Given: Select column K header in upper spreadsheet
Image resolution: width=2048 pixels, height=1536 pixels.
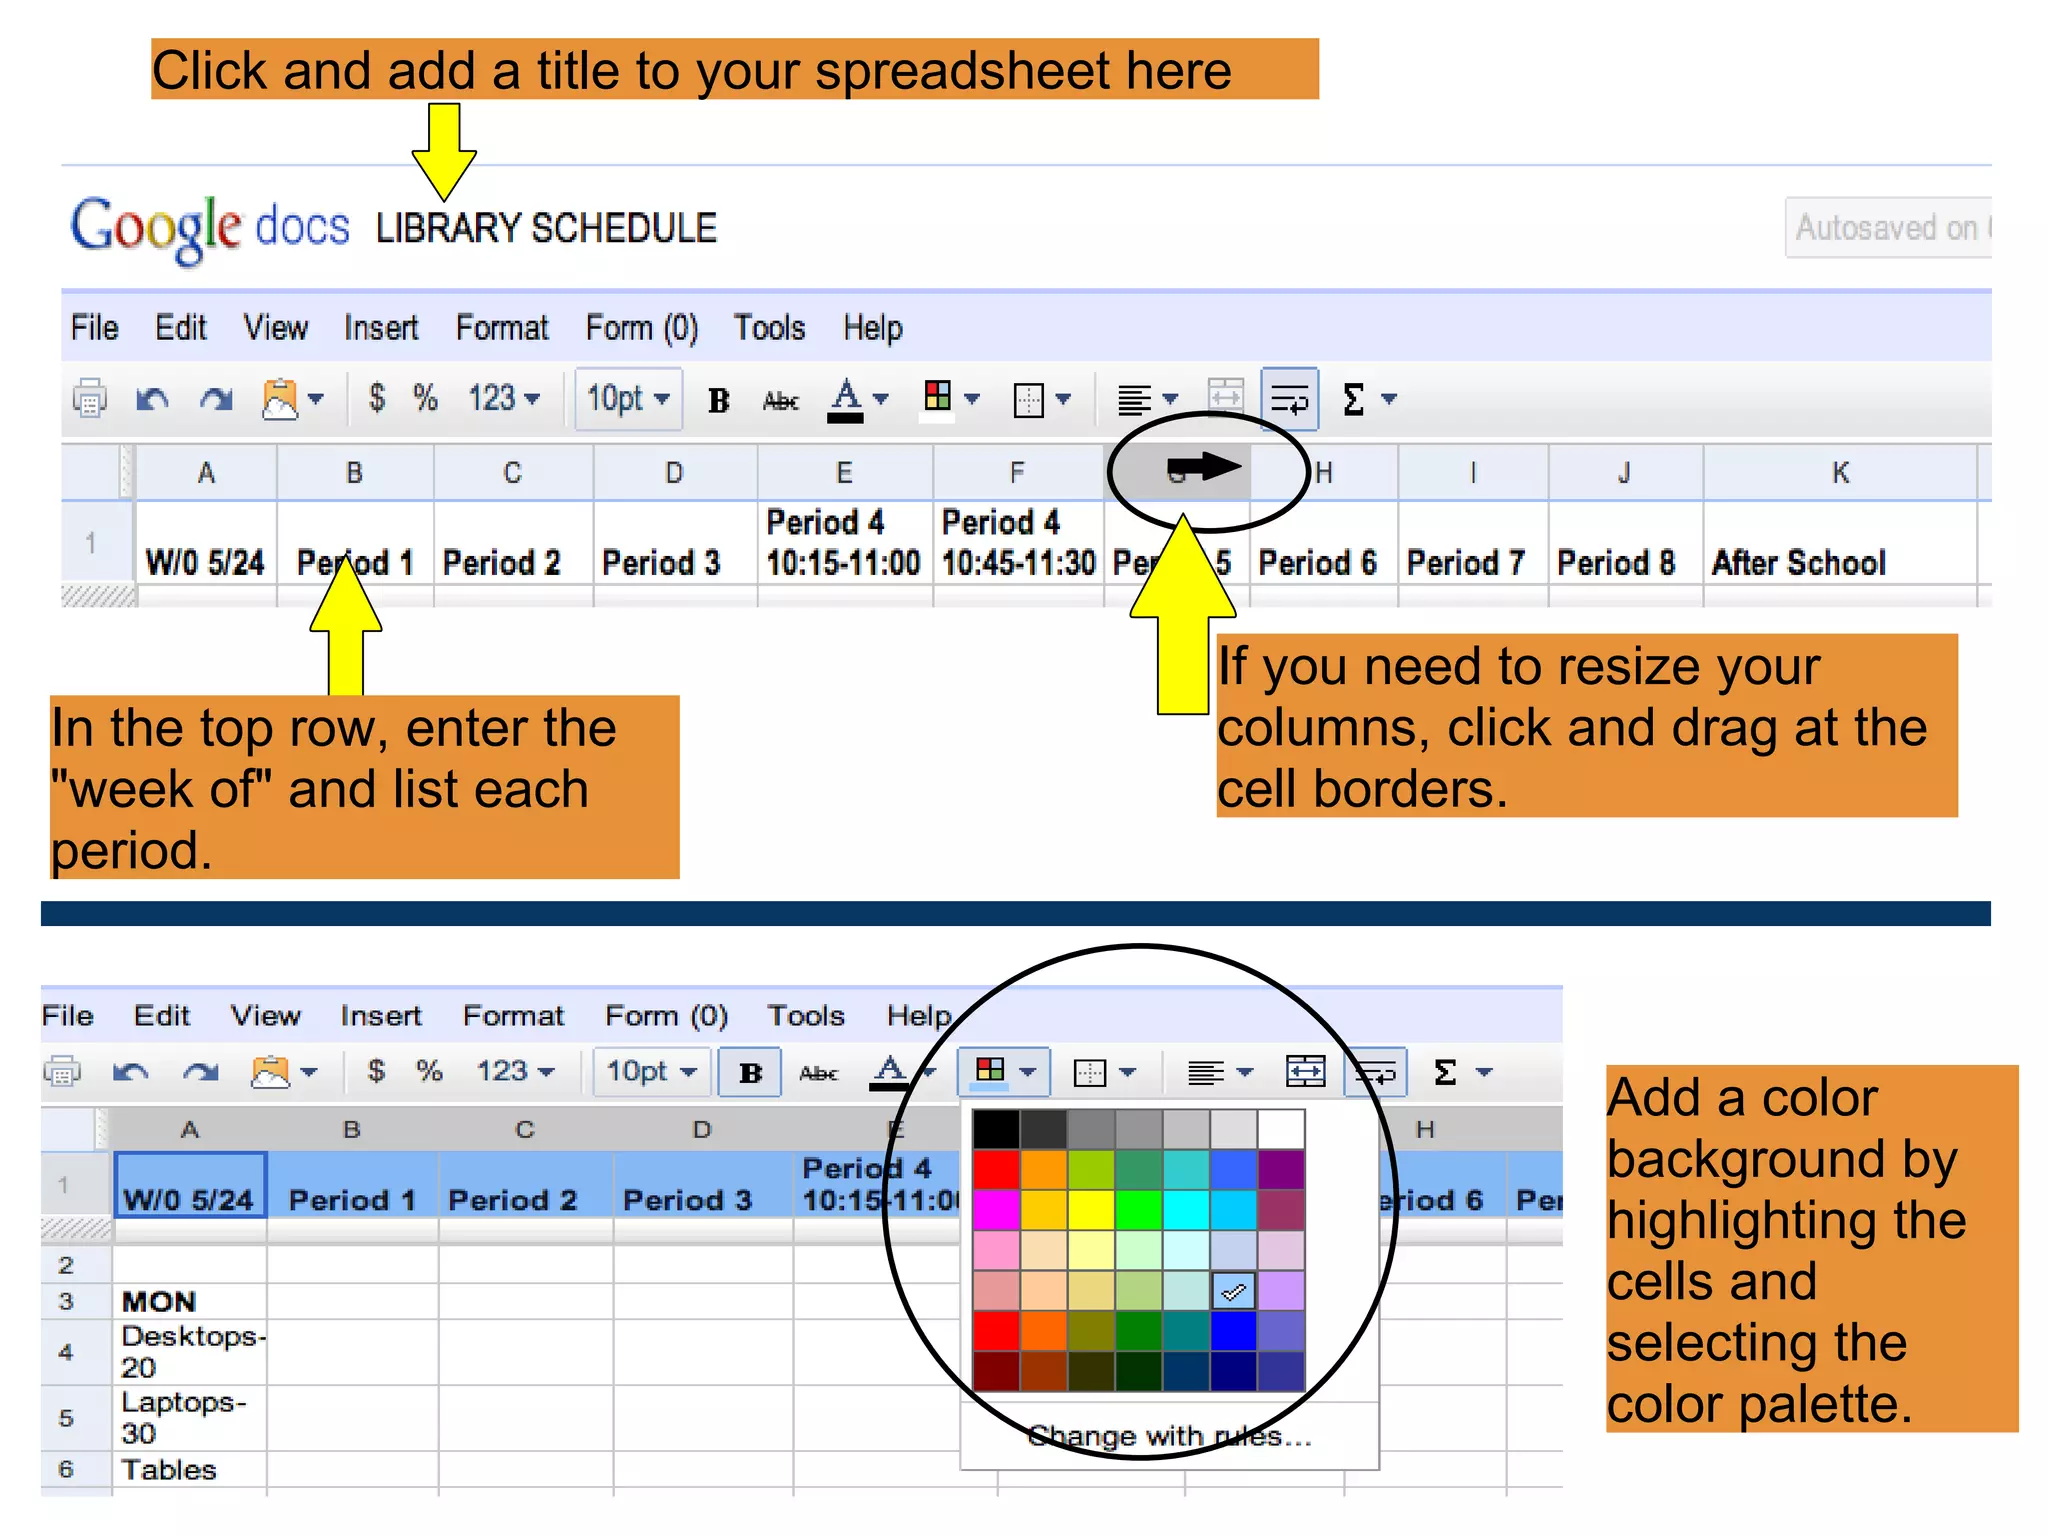Looking at the screenshot, I should 1840,472.
